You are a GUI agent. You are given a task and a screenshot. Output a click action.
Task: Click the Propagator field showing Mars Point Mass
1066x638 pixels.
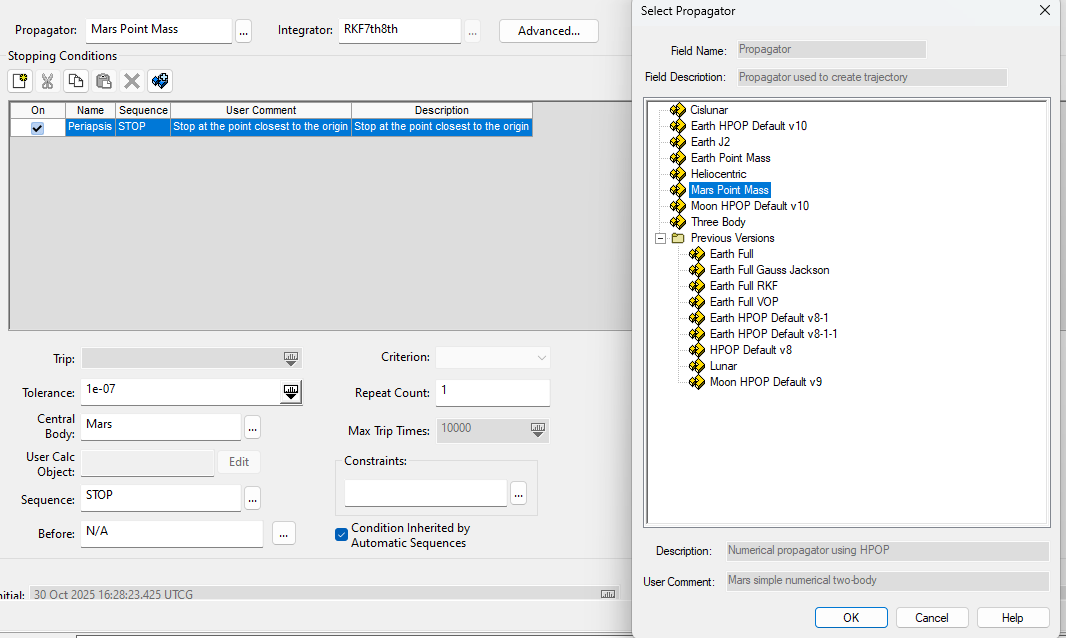coord(159,31)
